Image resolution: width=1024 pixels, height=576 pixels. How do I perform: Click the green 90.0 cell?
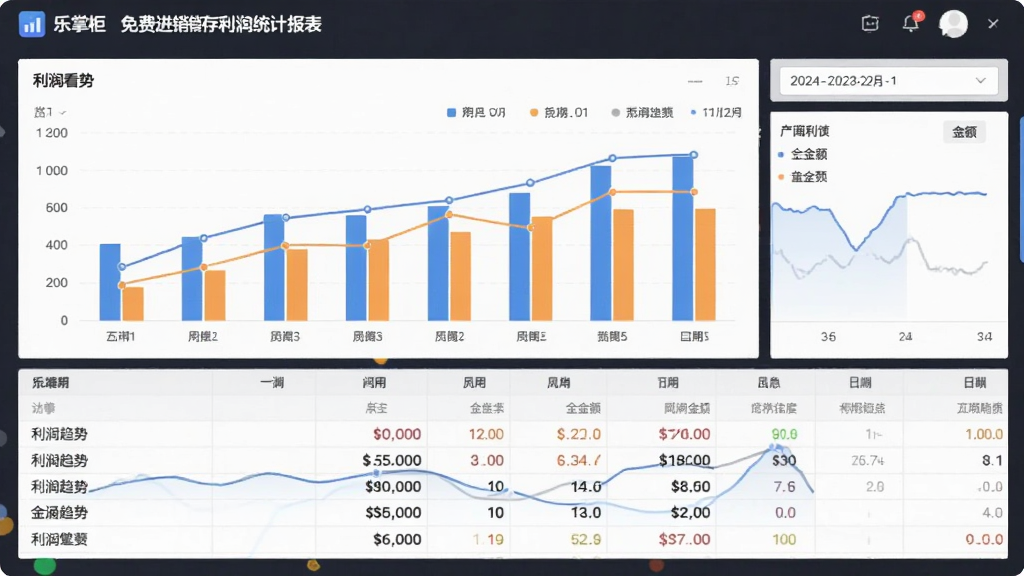[x=784, y=434]
